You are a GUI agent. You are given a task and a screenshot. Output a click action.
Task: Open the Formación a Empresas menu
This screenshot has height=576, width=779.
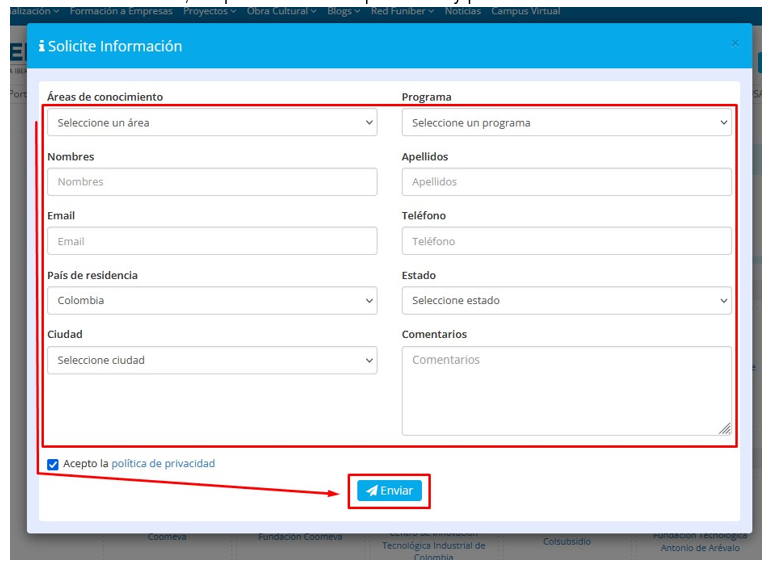[x=121, y=11]
